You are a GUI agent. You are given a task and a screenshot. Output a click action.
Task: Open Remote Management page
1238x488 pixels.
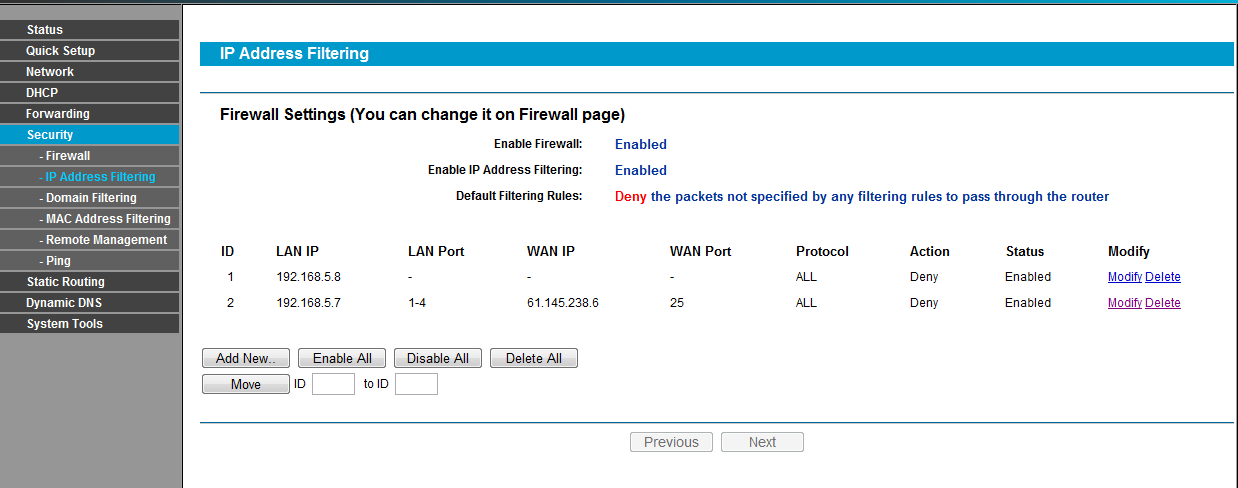point(106,240)
